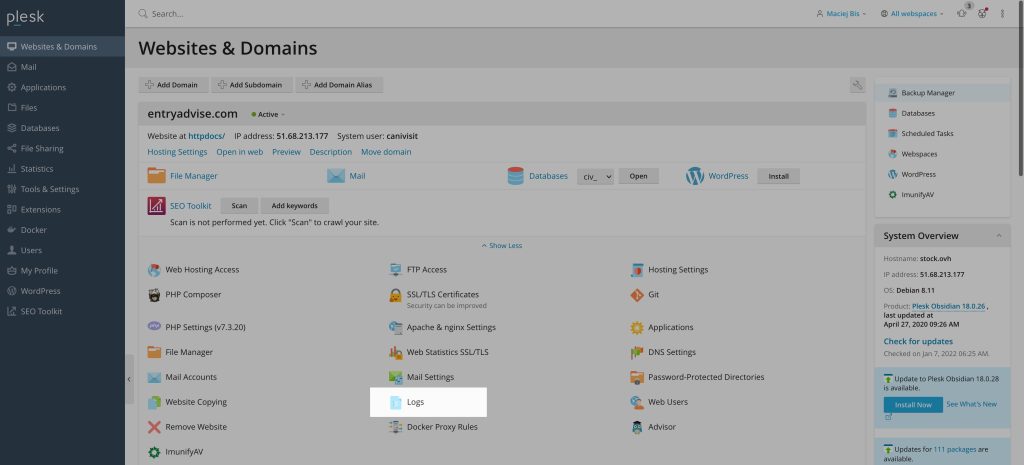Click the WordPress logo icon in domain row
1024x465 pixels.
coord(695,176)
